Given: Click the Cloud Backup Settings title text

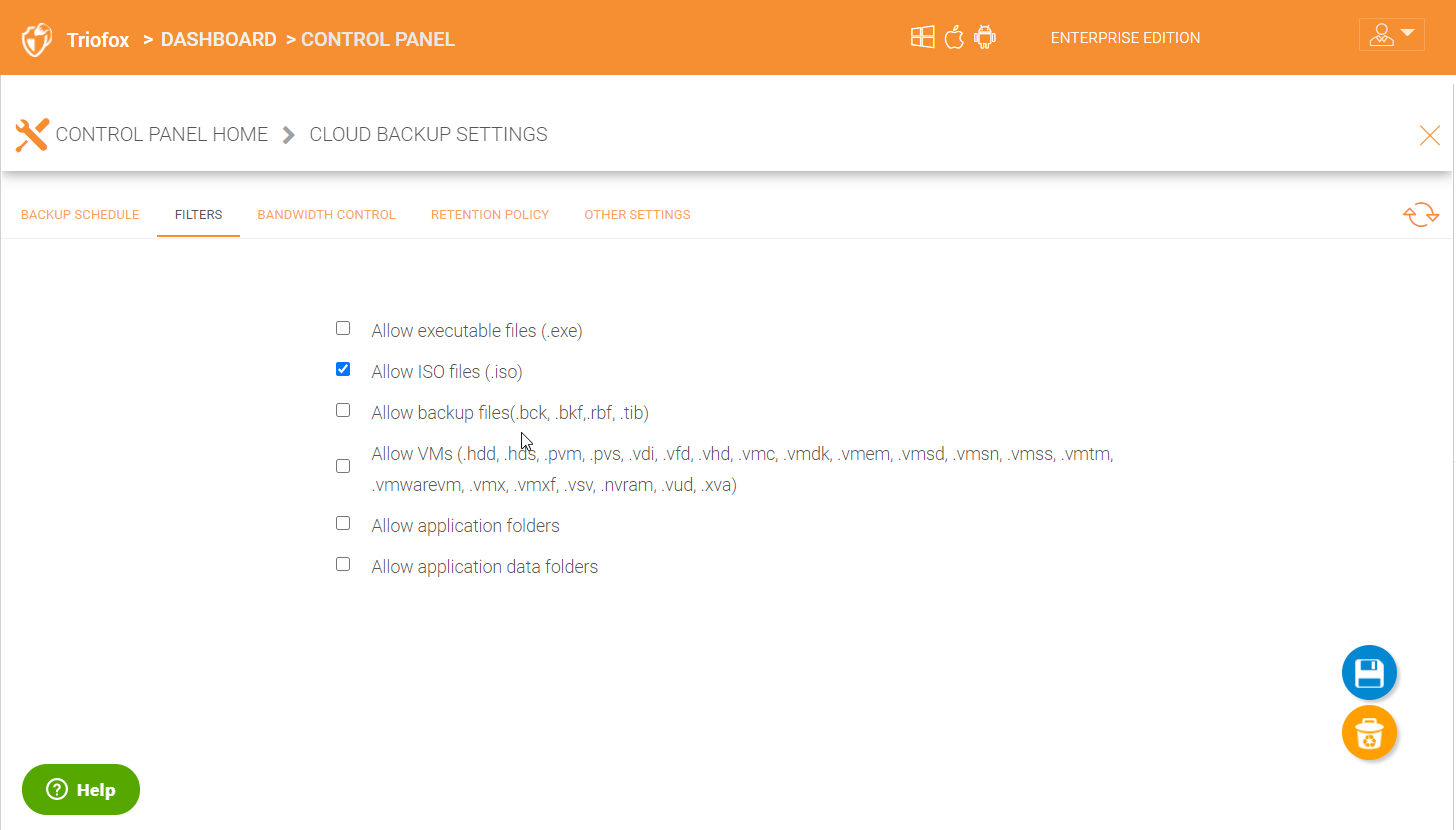Looking at the screenshot, I should [x=428, y=134].
